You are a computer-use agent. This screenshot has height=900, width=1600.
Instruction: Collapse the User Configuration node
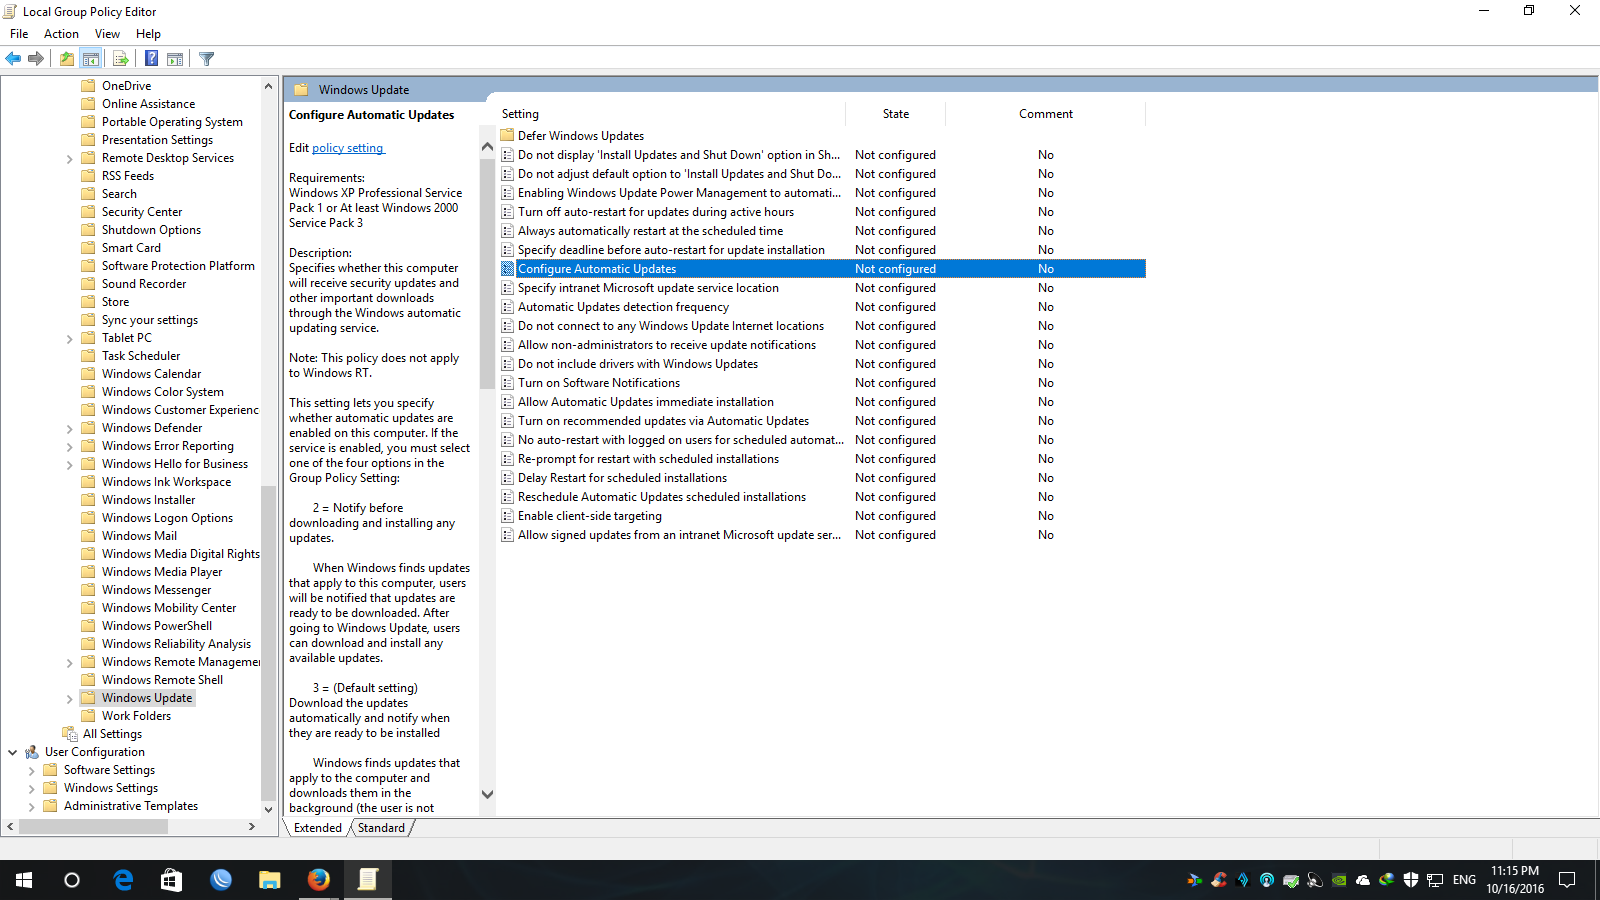(12, 752)
